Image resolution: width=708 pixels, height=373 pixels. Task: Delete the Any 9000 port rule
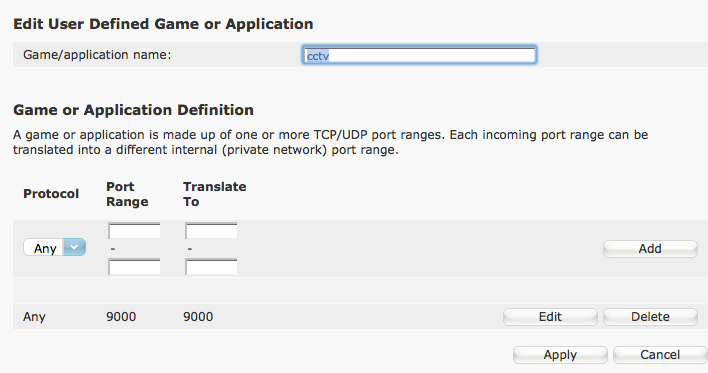coord(650,317)
